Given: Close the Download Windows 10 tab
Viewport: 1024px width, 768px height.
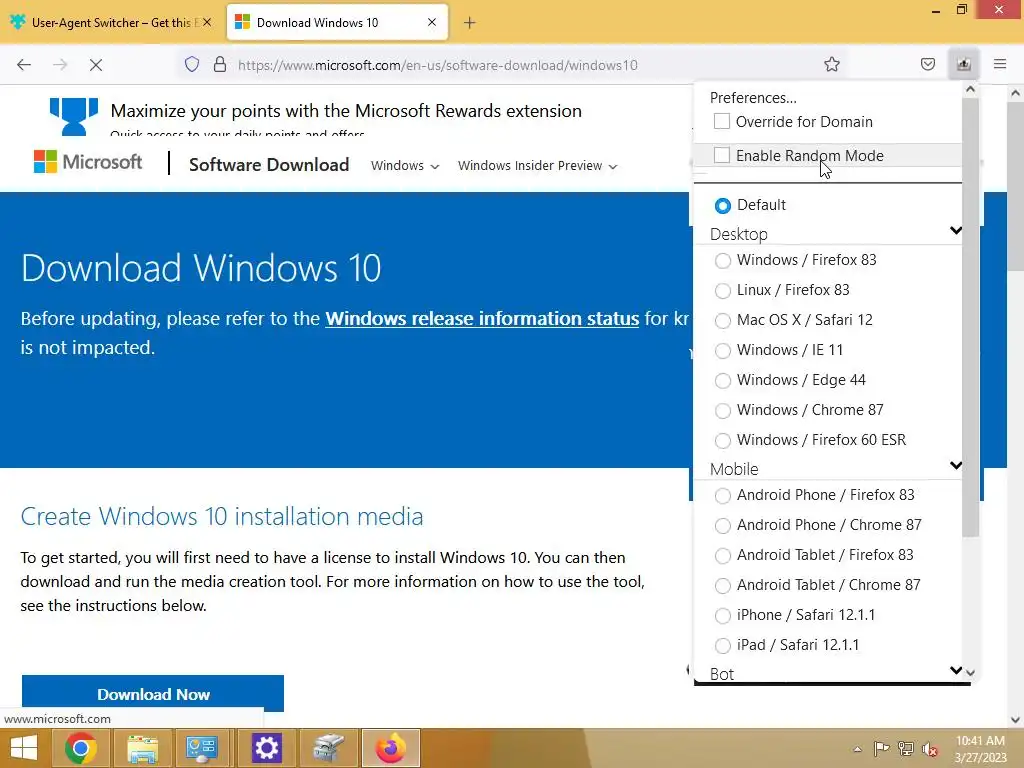Looking at the screenshot, I should pyautogui.click(x=432, y=22).
